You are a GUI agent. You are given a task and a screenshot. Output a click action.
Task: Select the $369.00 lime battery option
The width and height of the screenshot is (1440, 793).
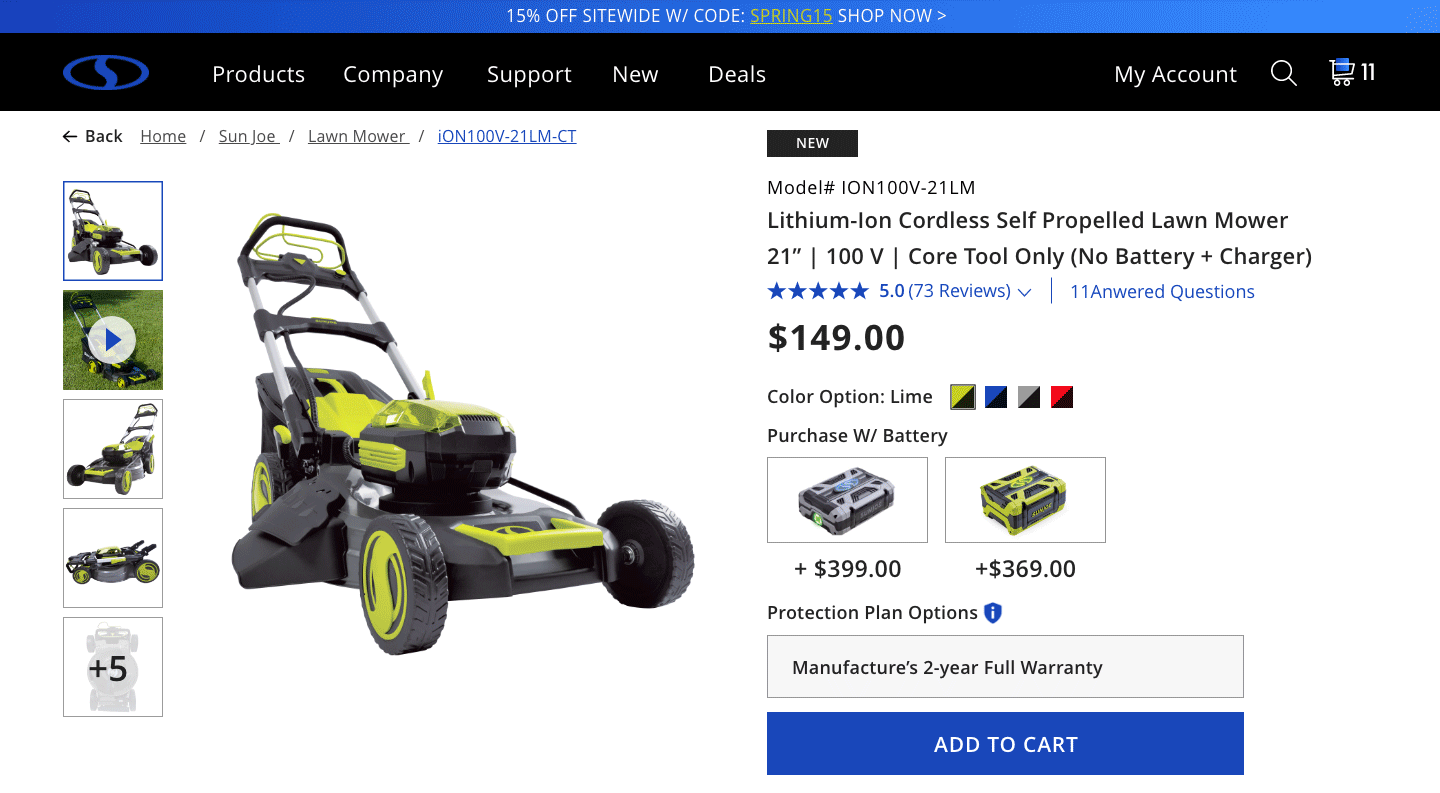tap(1025, 500)
